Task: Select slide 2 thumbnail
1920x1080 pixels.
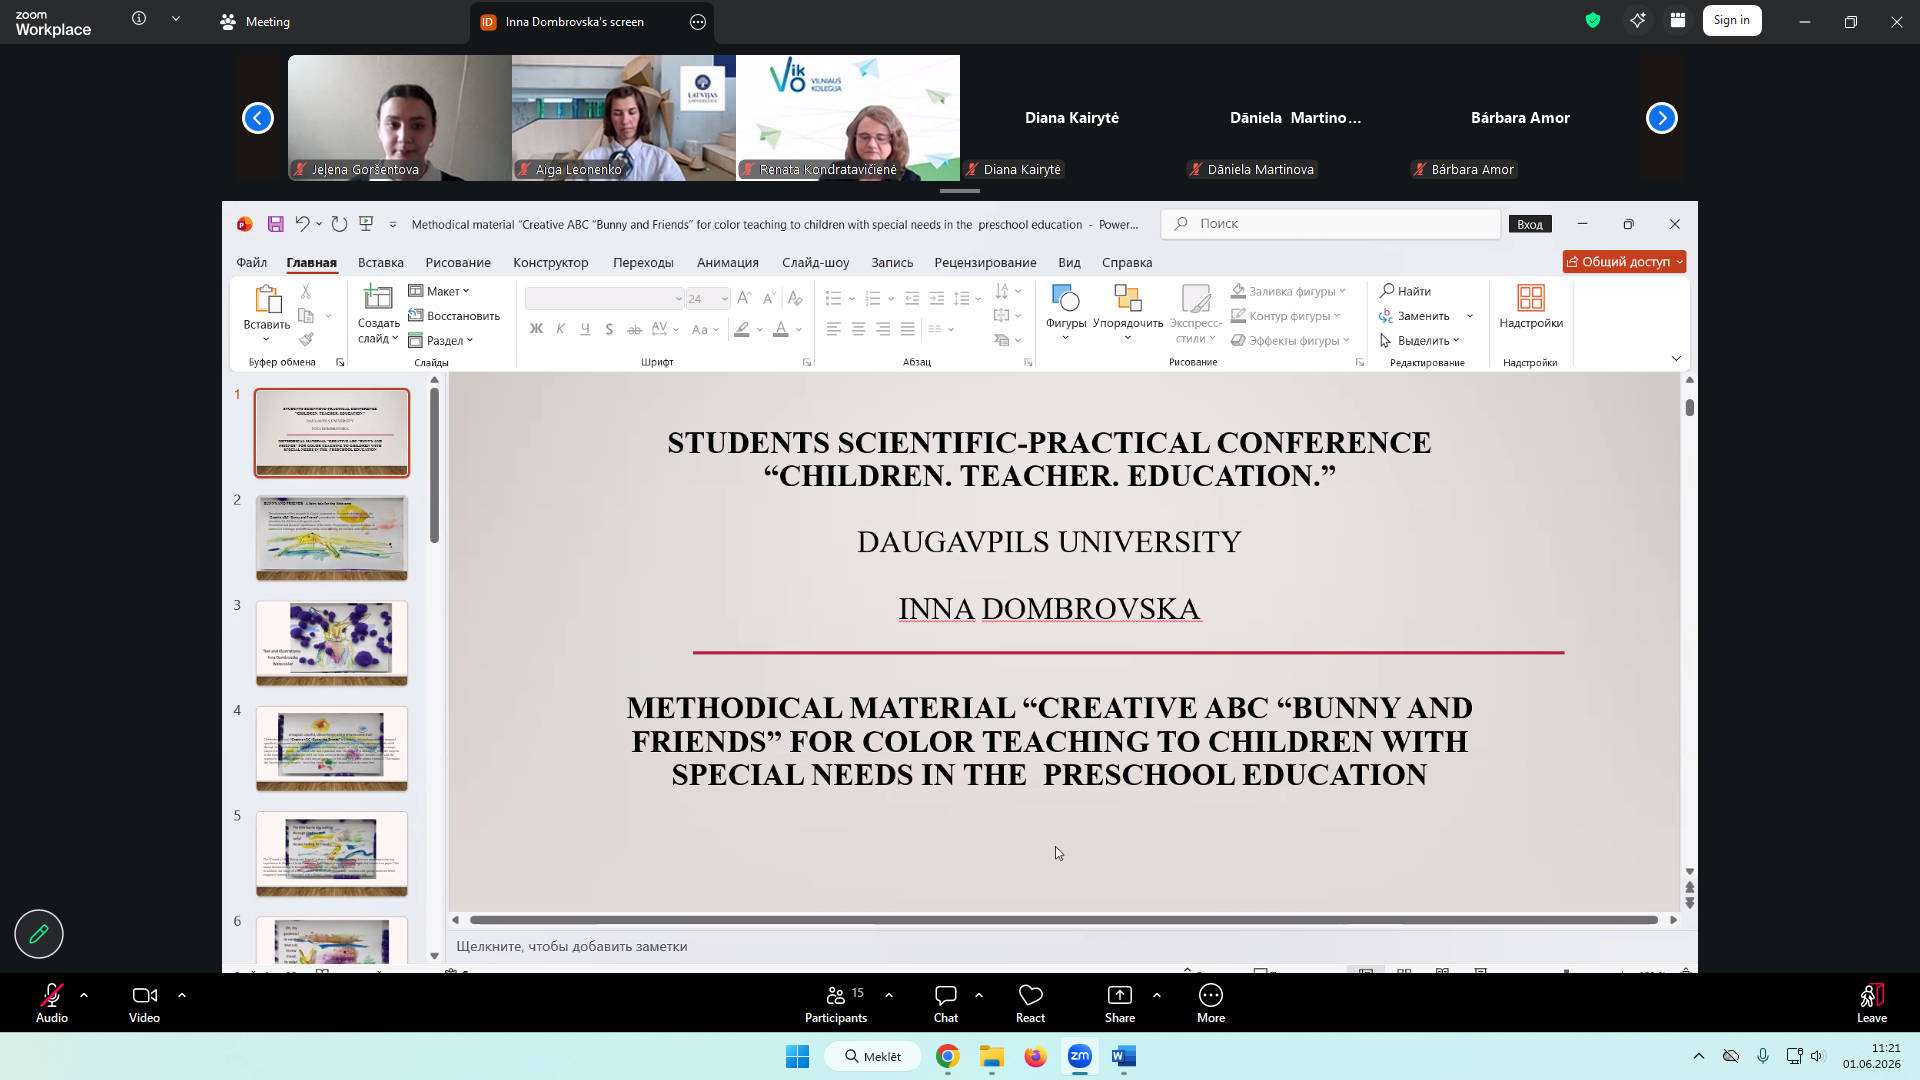Action: click(x=332, y=538)
